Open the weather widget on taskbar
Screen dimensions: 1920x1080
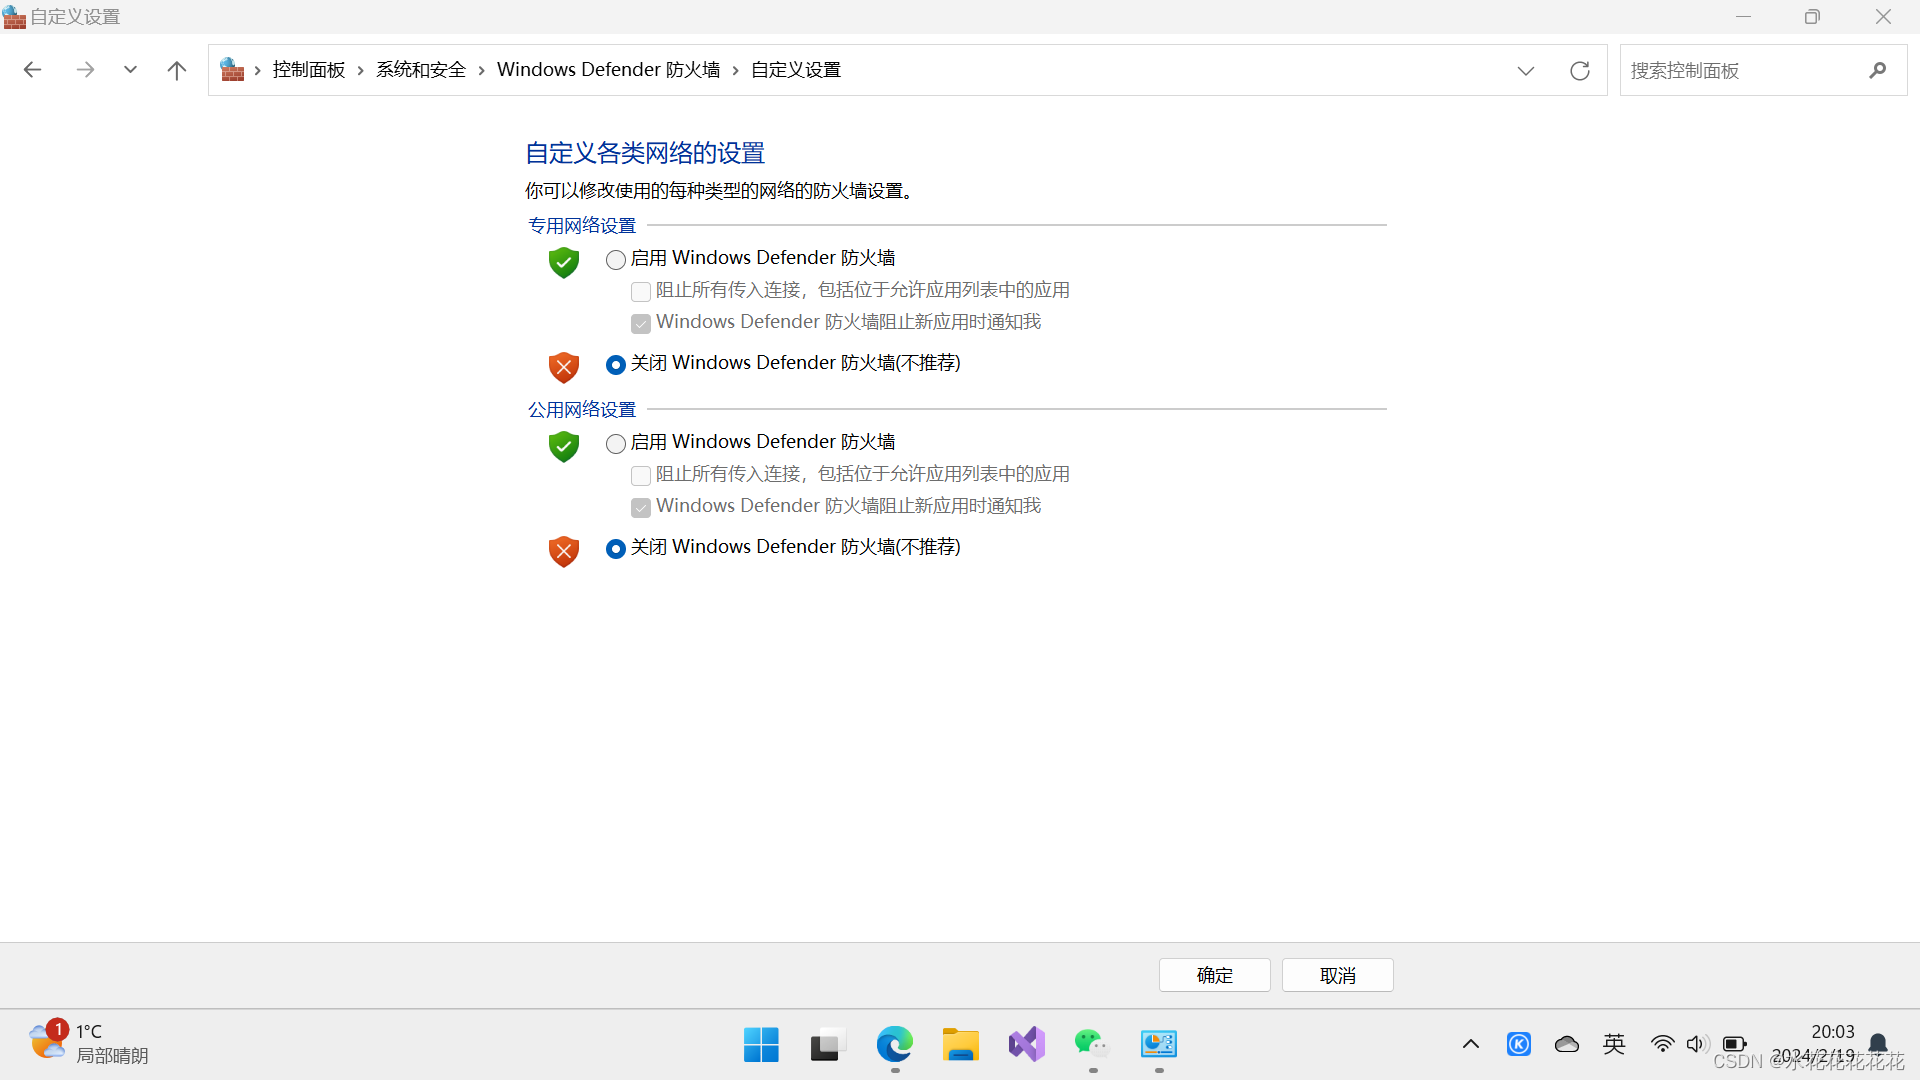(88, 1043)
